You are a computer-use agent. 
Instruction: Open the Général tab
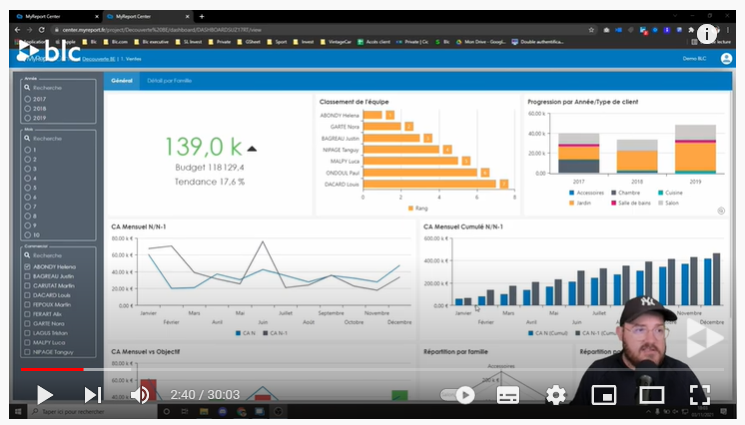(x=122, y=80)
